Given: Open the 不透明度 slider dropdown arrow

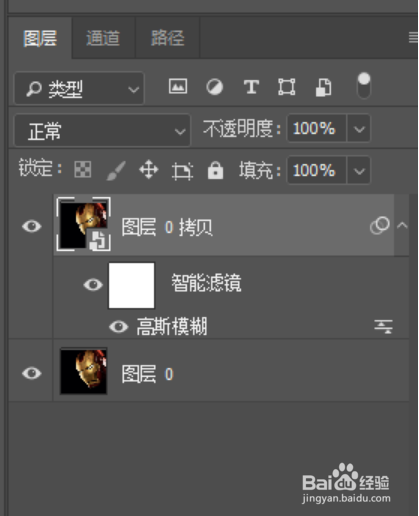Looking at the screenshot, I should tap(359, 129).
